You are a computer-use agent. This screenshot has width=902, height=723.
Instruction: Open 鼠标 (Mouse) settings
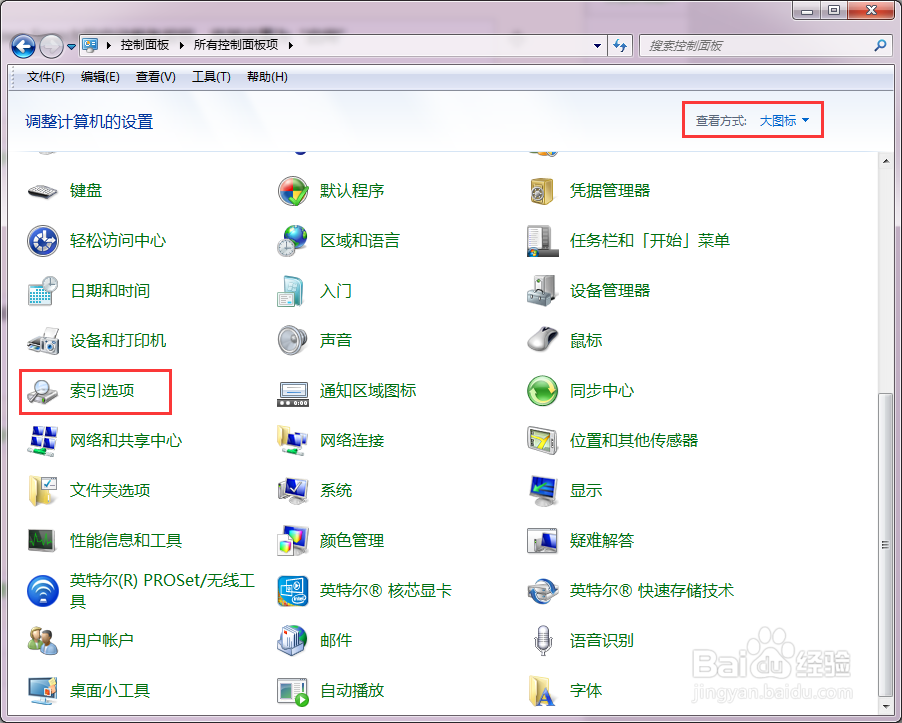[585, 341]
